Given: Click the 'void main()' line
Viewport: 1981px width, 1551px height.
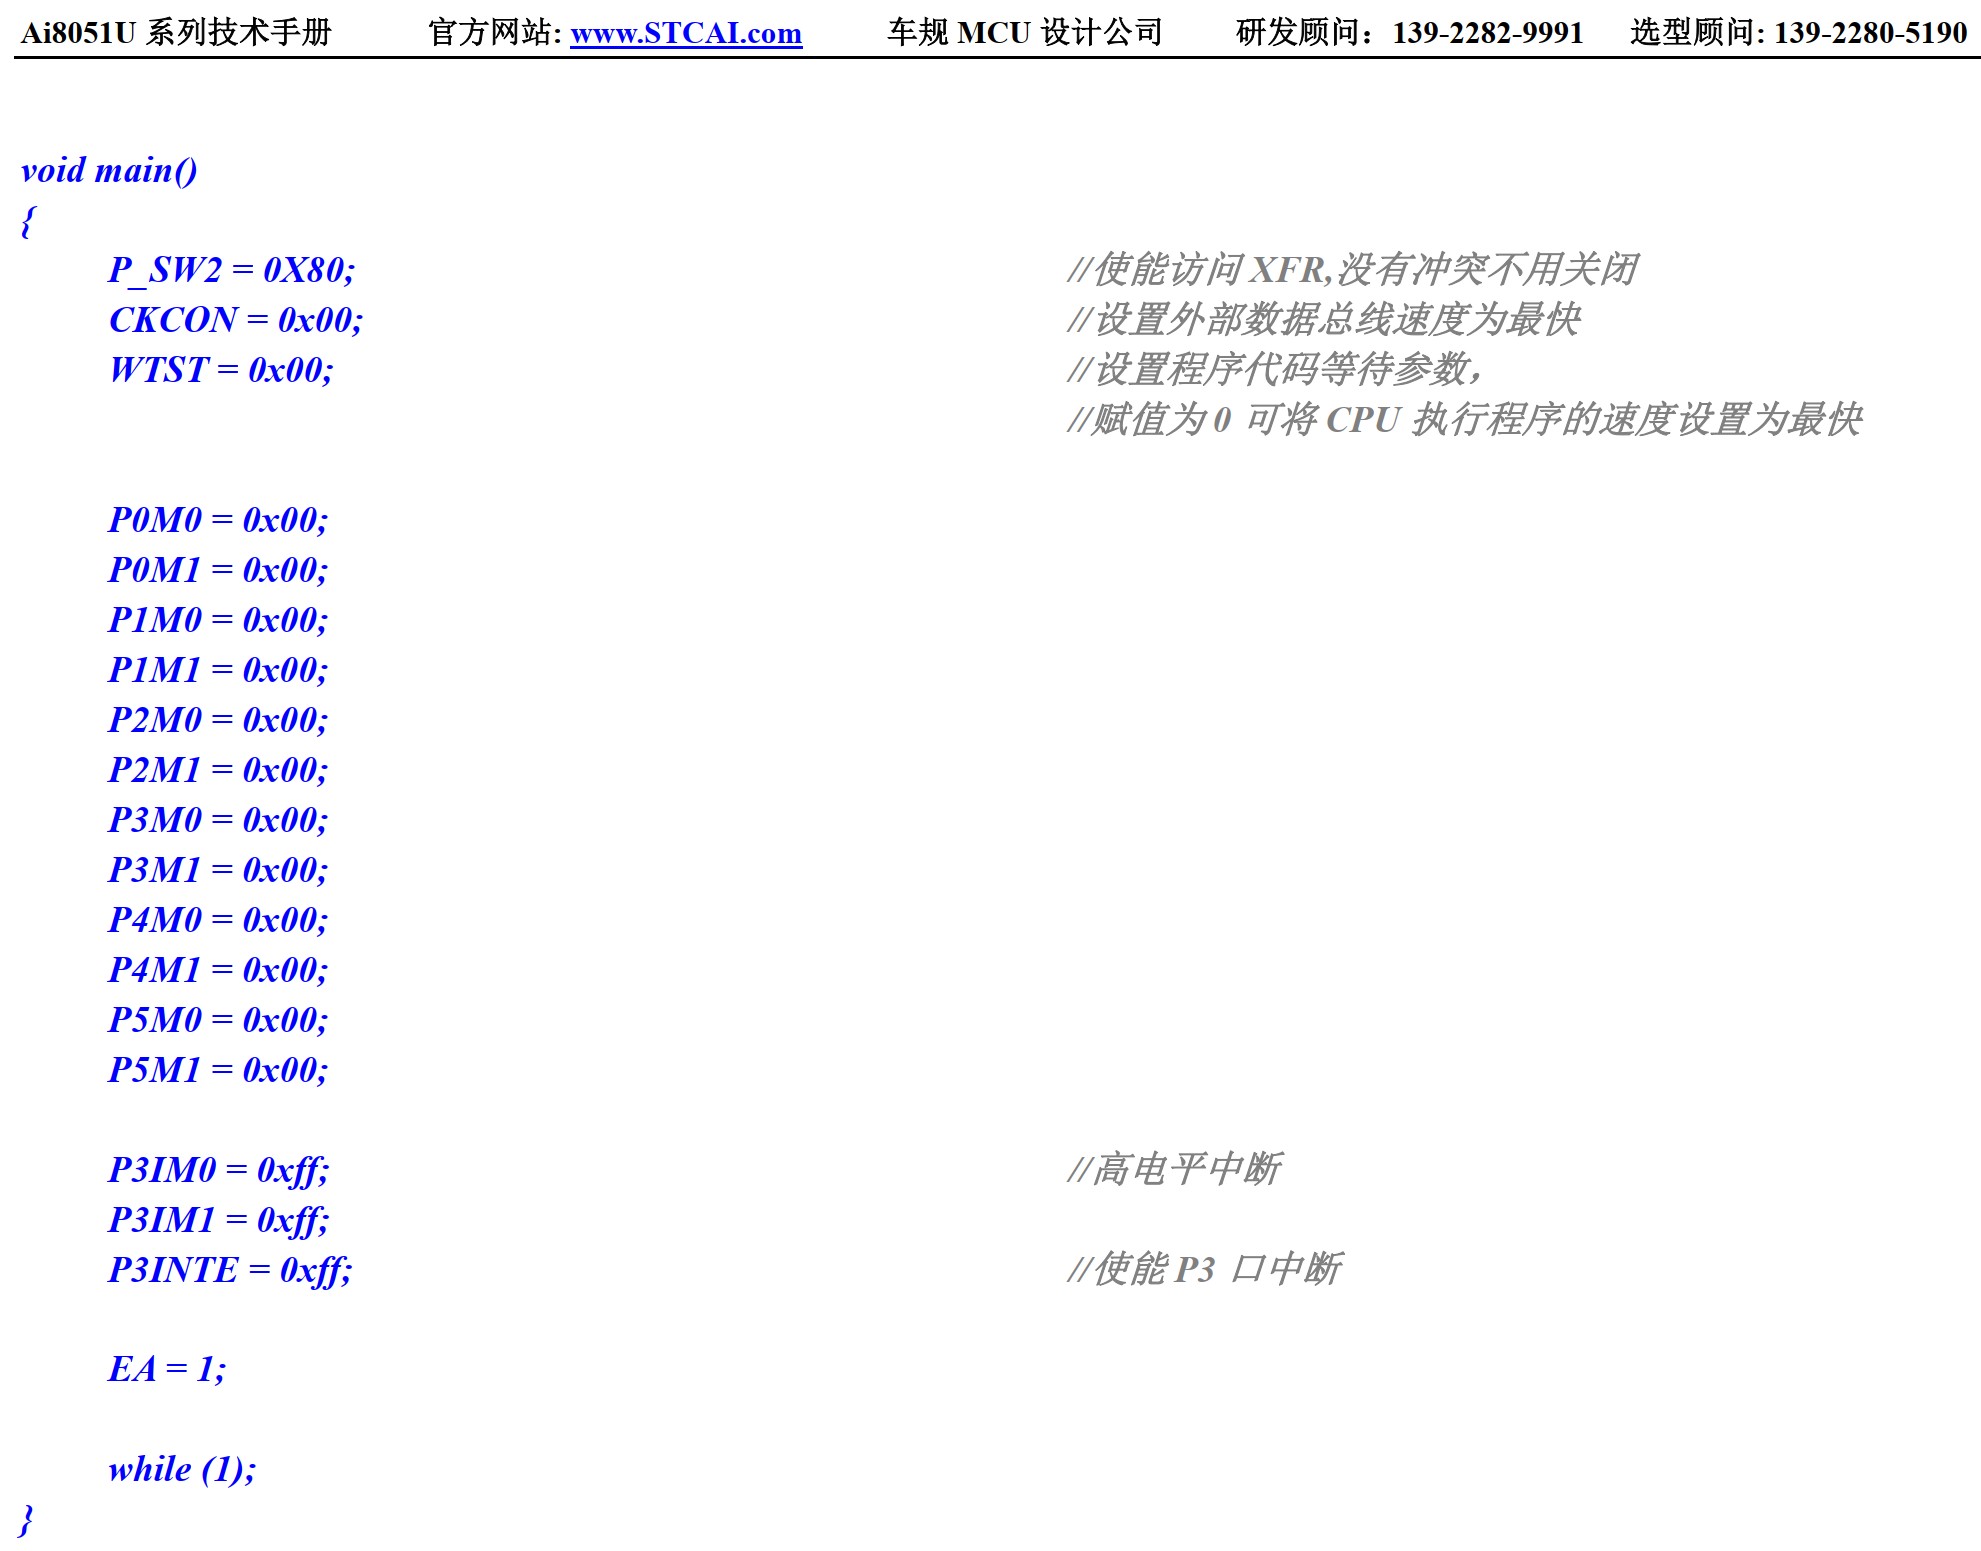Looking at the screenshot, I should point(109,170).
